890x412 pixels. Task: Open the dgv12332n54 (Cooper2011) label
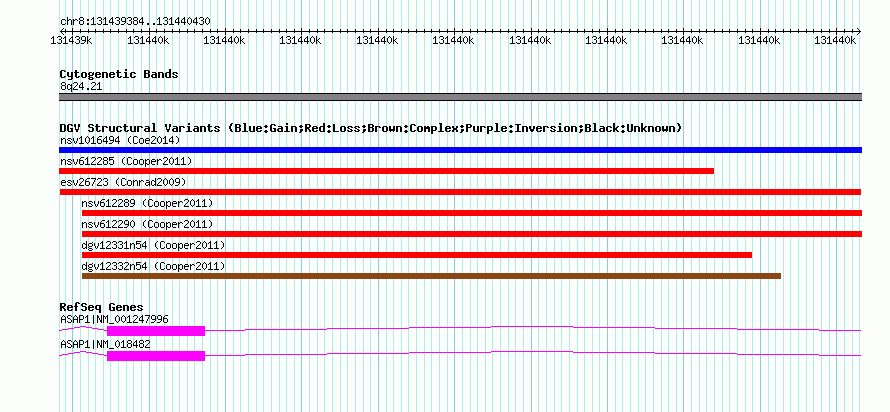[153, 266]
